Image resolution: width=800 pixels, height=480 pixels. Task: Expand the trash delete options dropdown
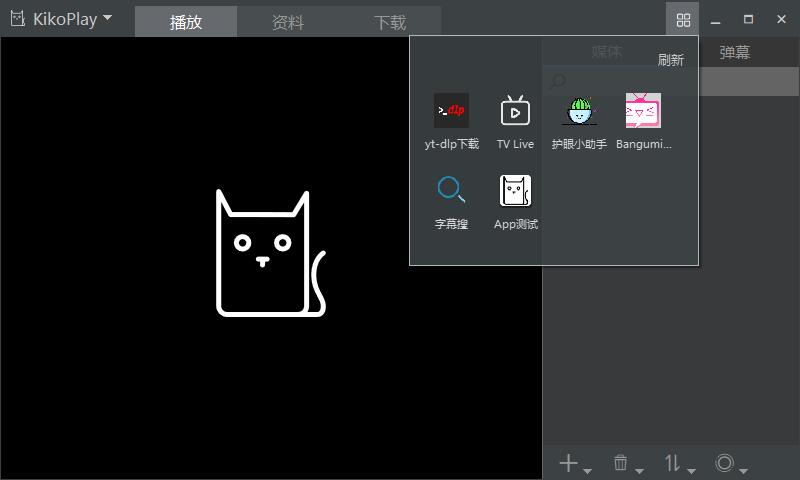(x=626, y=463)
